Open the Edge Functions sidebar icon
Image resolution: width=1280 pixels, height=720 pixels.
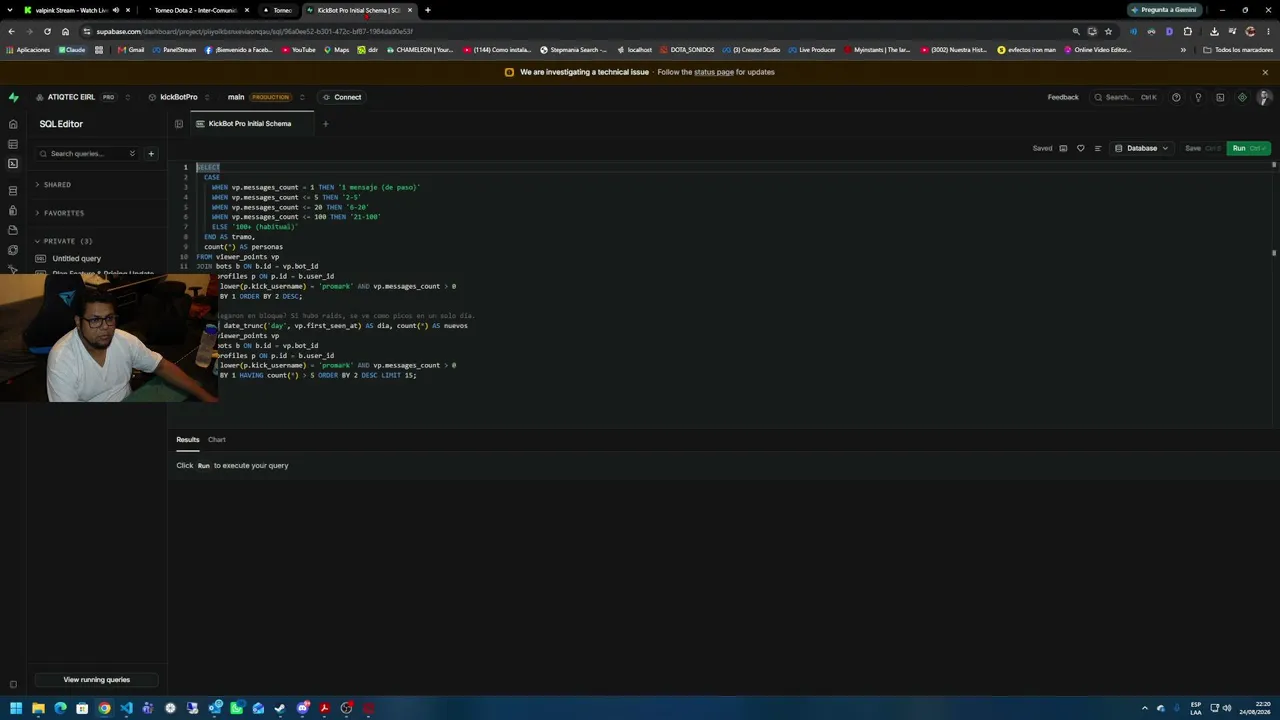coord(13,250)
